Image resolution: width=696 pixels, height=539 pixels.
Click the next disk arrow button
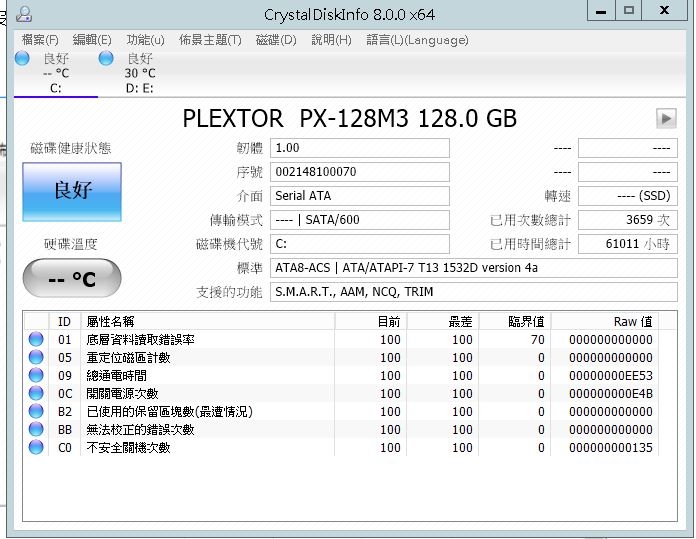[666, 119]
